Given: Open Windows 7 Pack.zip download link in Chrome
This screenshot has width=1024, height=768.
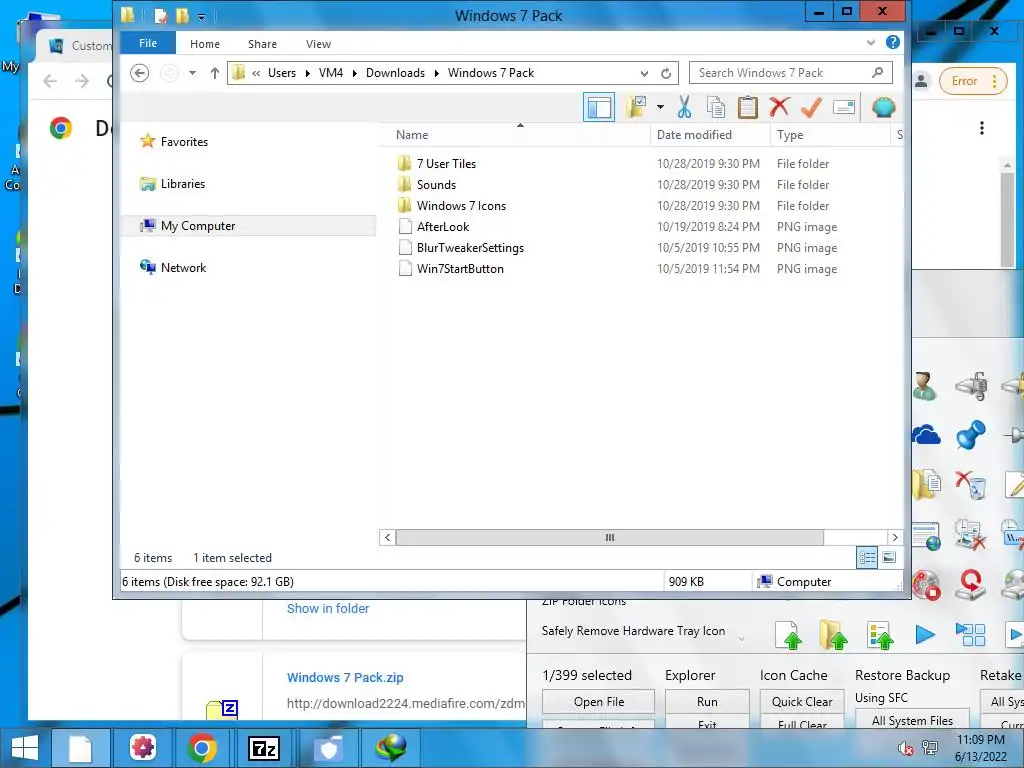Looking at the screenshot, I should pos(345,677).
